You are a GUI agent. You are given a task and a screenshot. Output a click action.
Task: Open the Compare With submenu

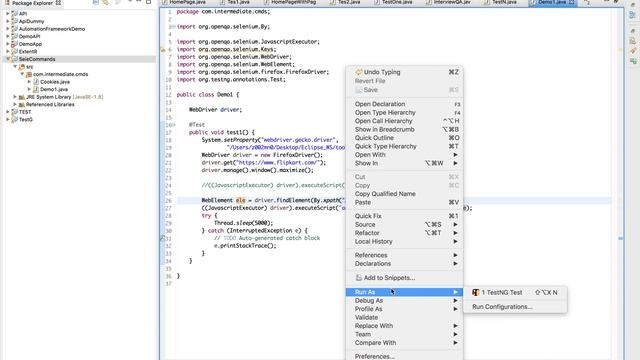(404, 343)
